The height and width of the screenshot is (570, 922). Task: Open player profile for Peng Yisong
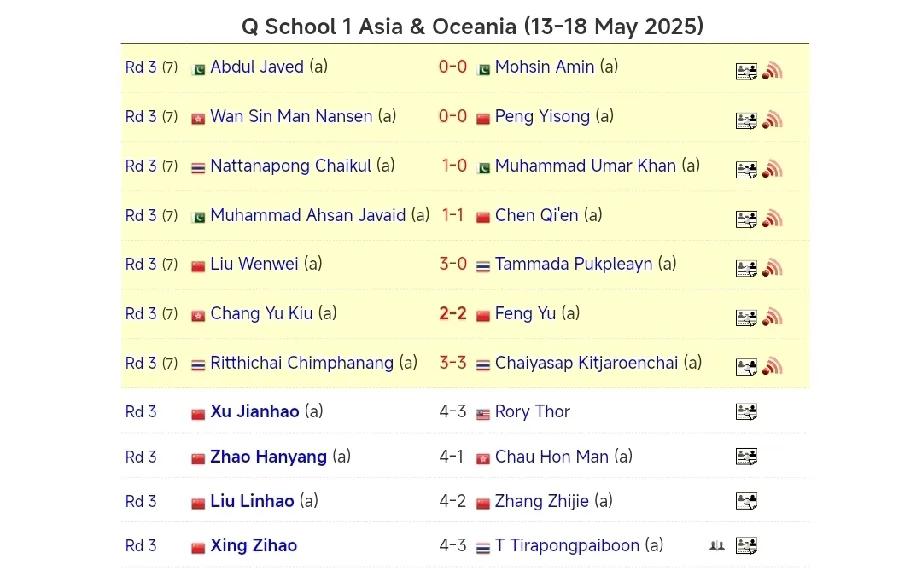(542, 116)
